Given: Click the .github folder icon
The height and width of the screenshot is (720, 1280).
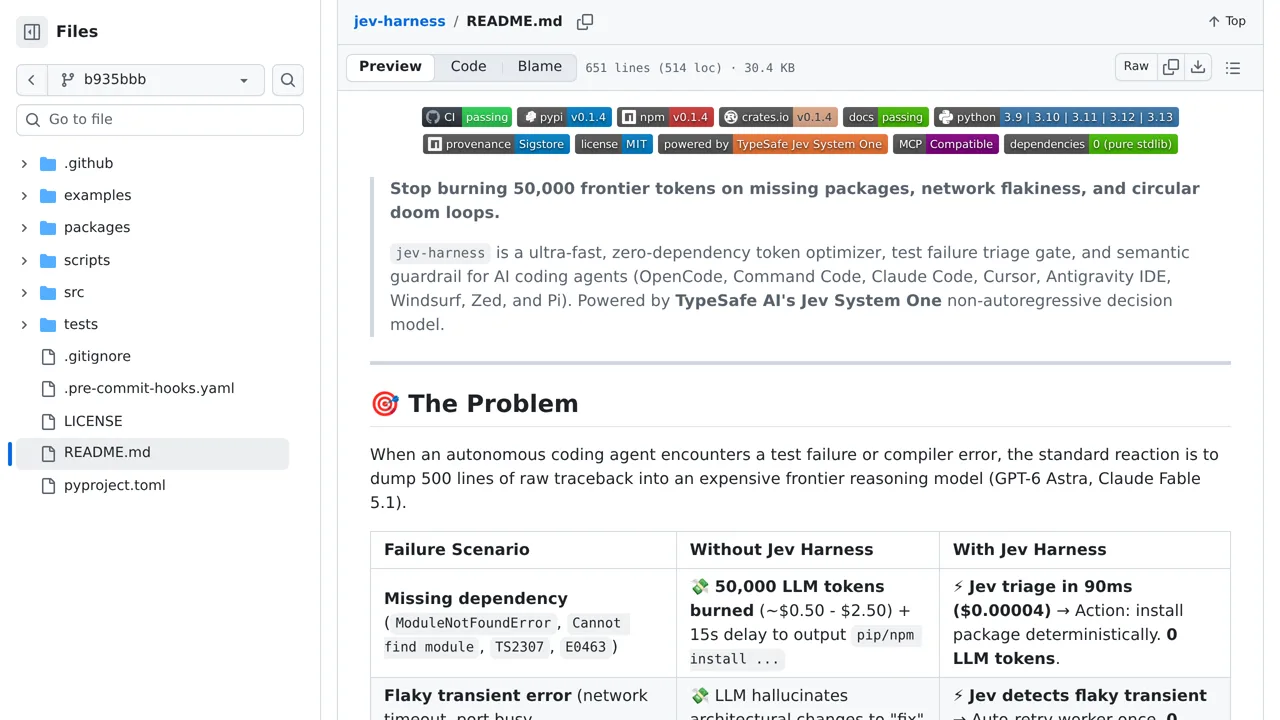Looking at the screenshot, I should [x=48, y=163].
